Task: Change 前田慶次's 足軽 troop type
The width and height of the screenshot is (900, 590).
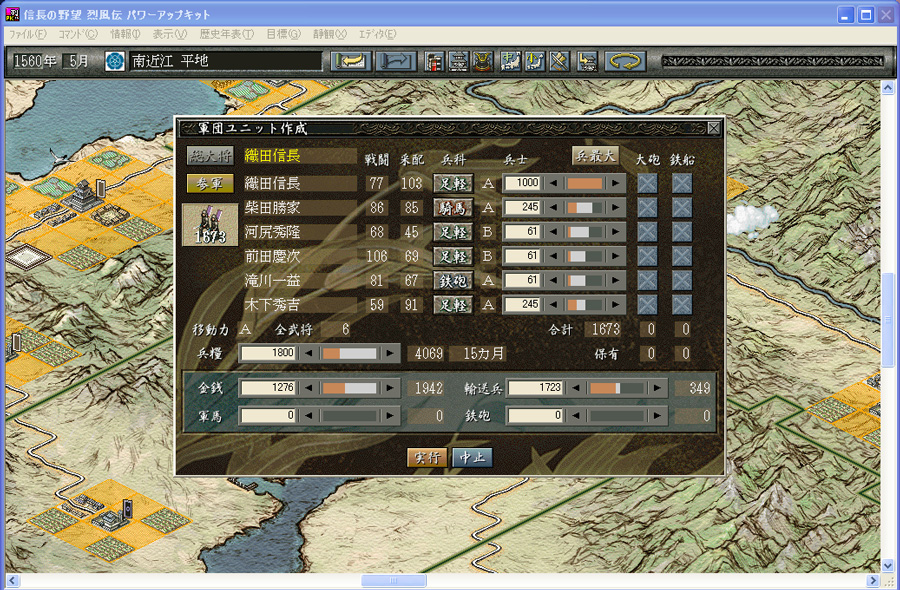Action: [453, 257]
